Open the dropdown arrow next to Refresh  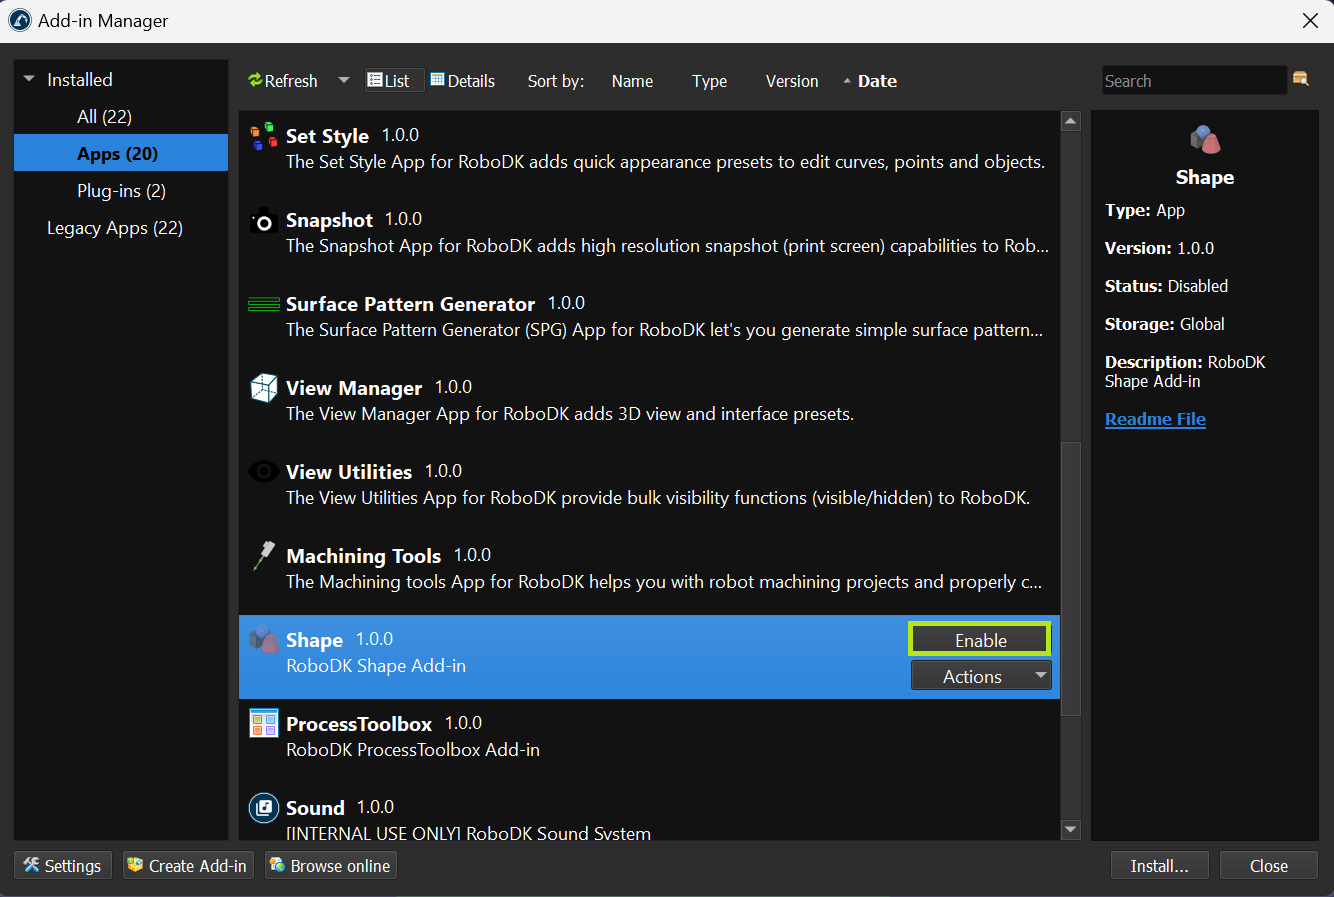click(344, 80)
